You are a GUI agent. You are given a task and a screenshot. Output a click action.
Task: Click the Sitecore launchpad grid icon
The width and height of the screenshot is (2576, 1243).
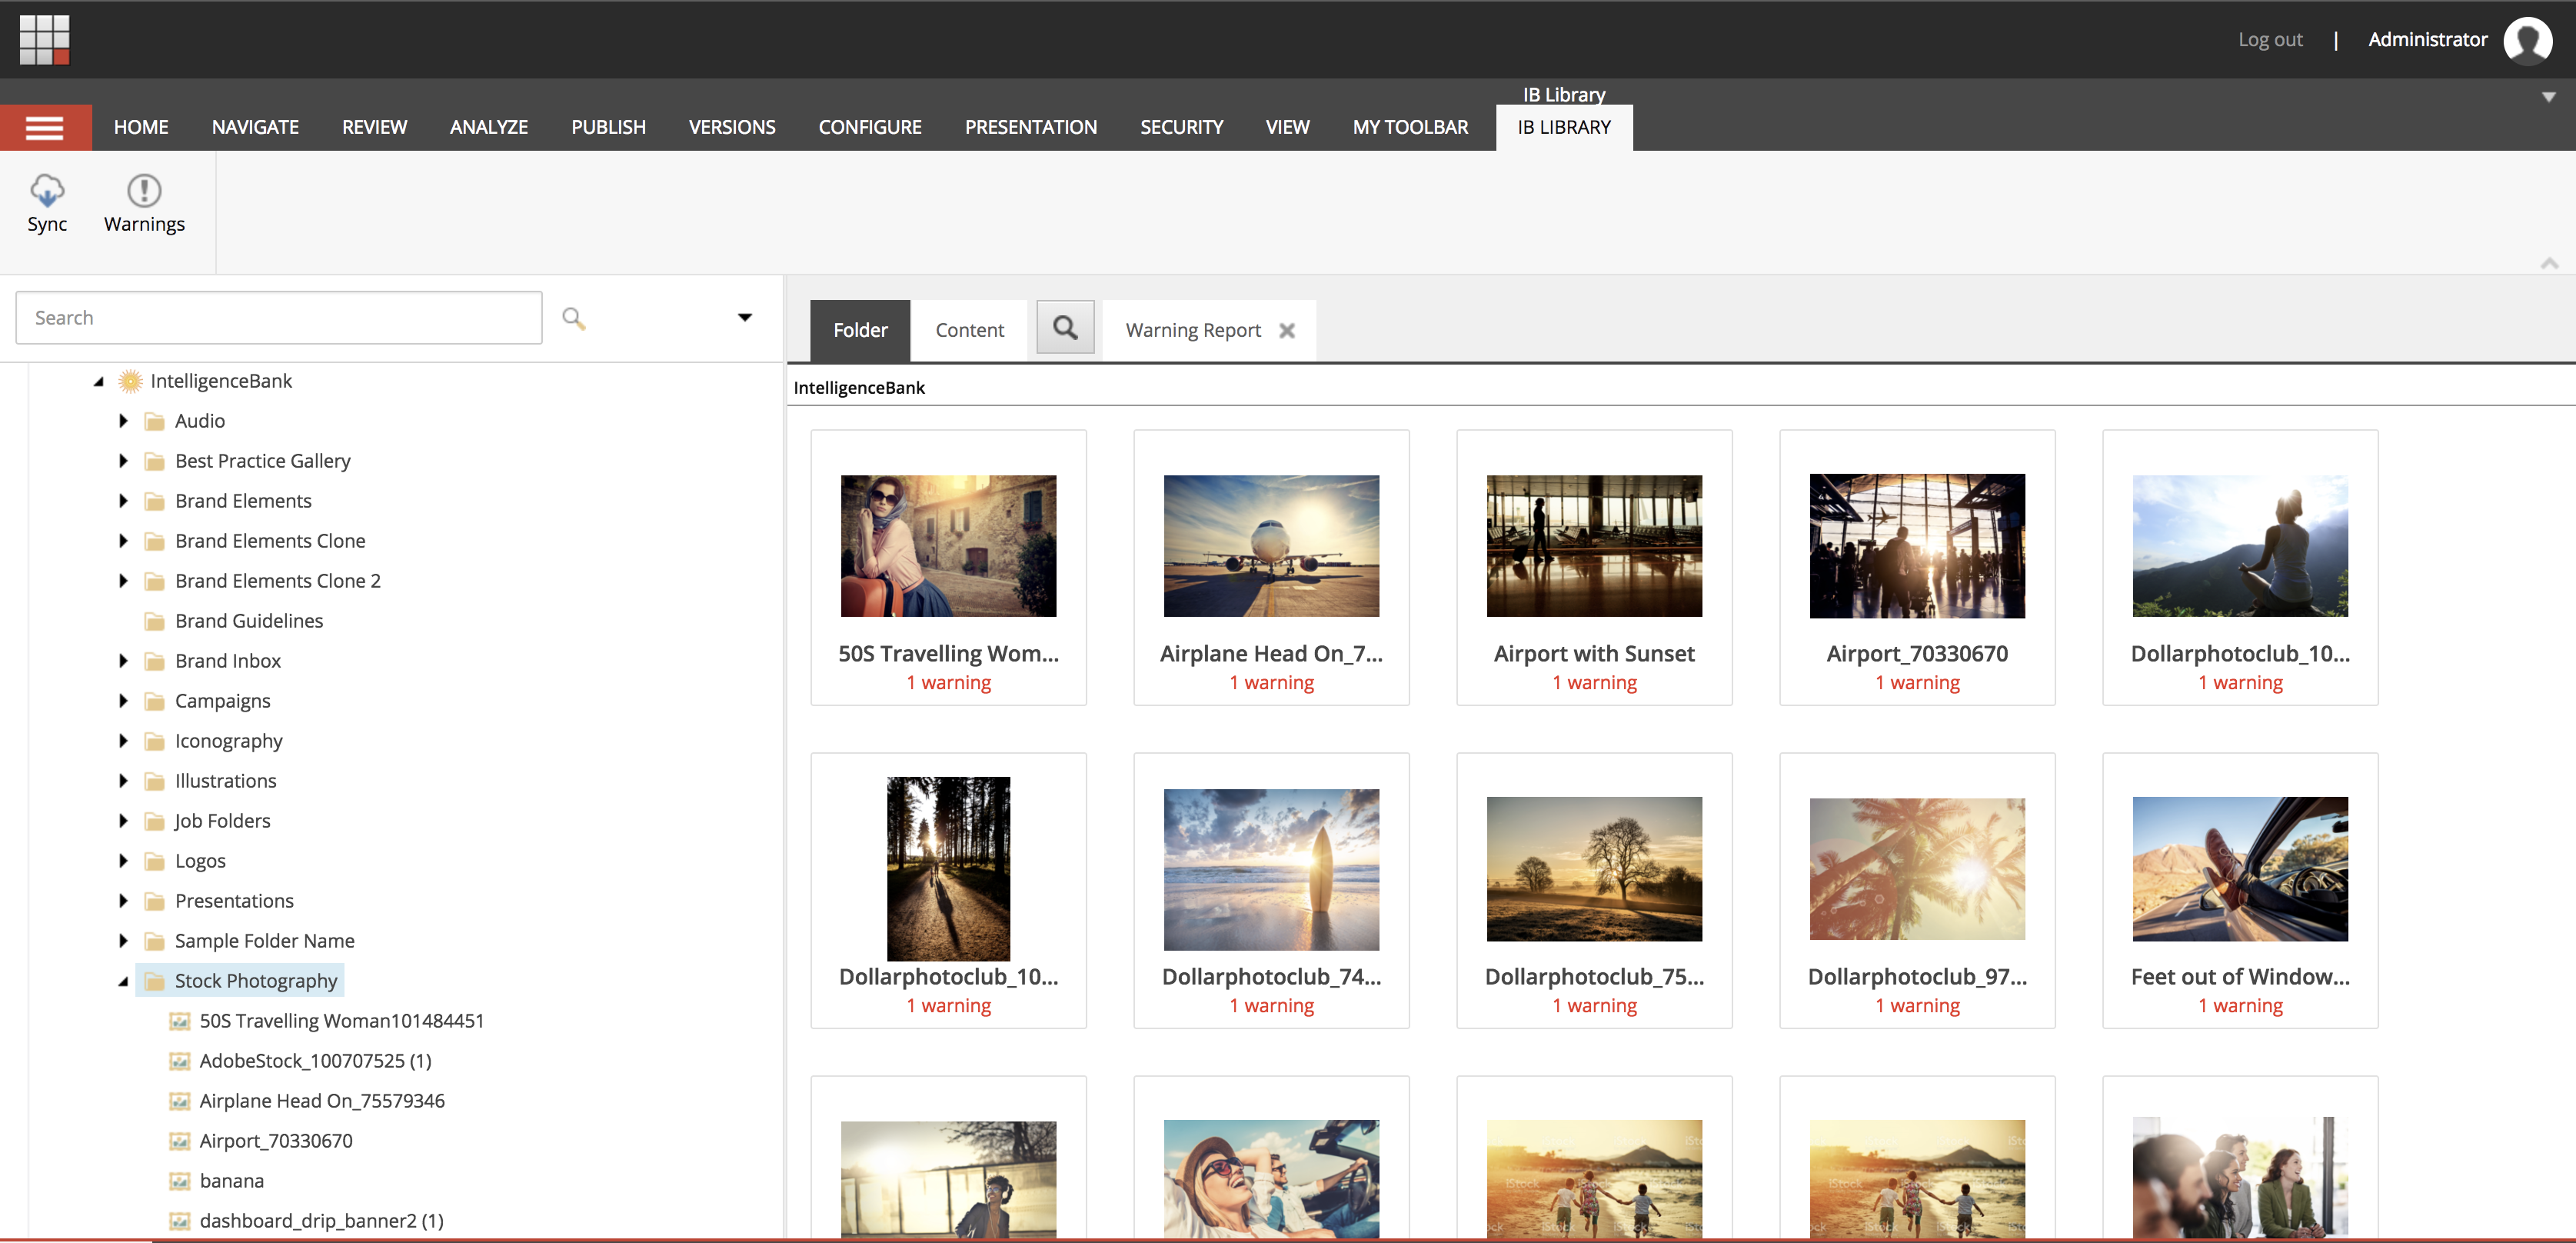pos(44,39)
